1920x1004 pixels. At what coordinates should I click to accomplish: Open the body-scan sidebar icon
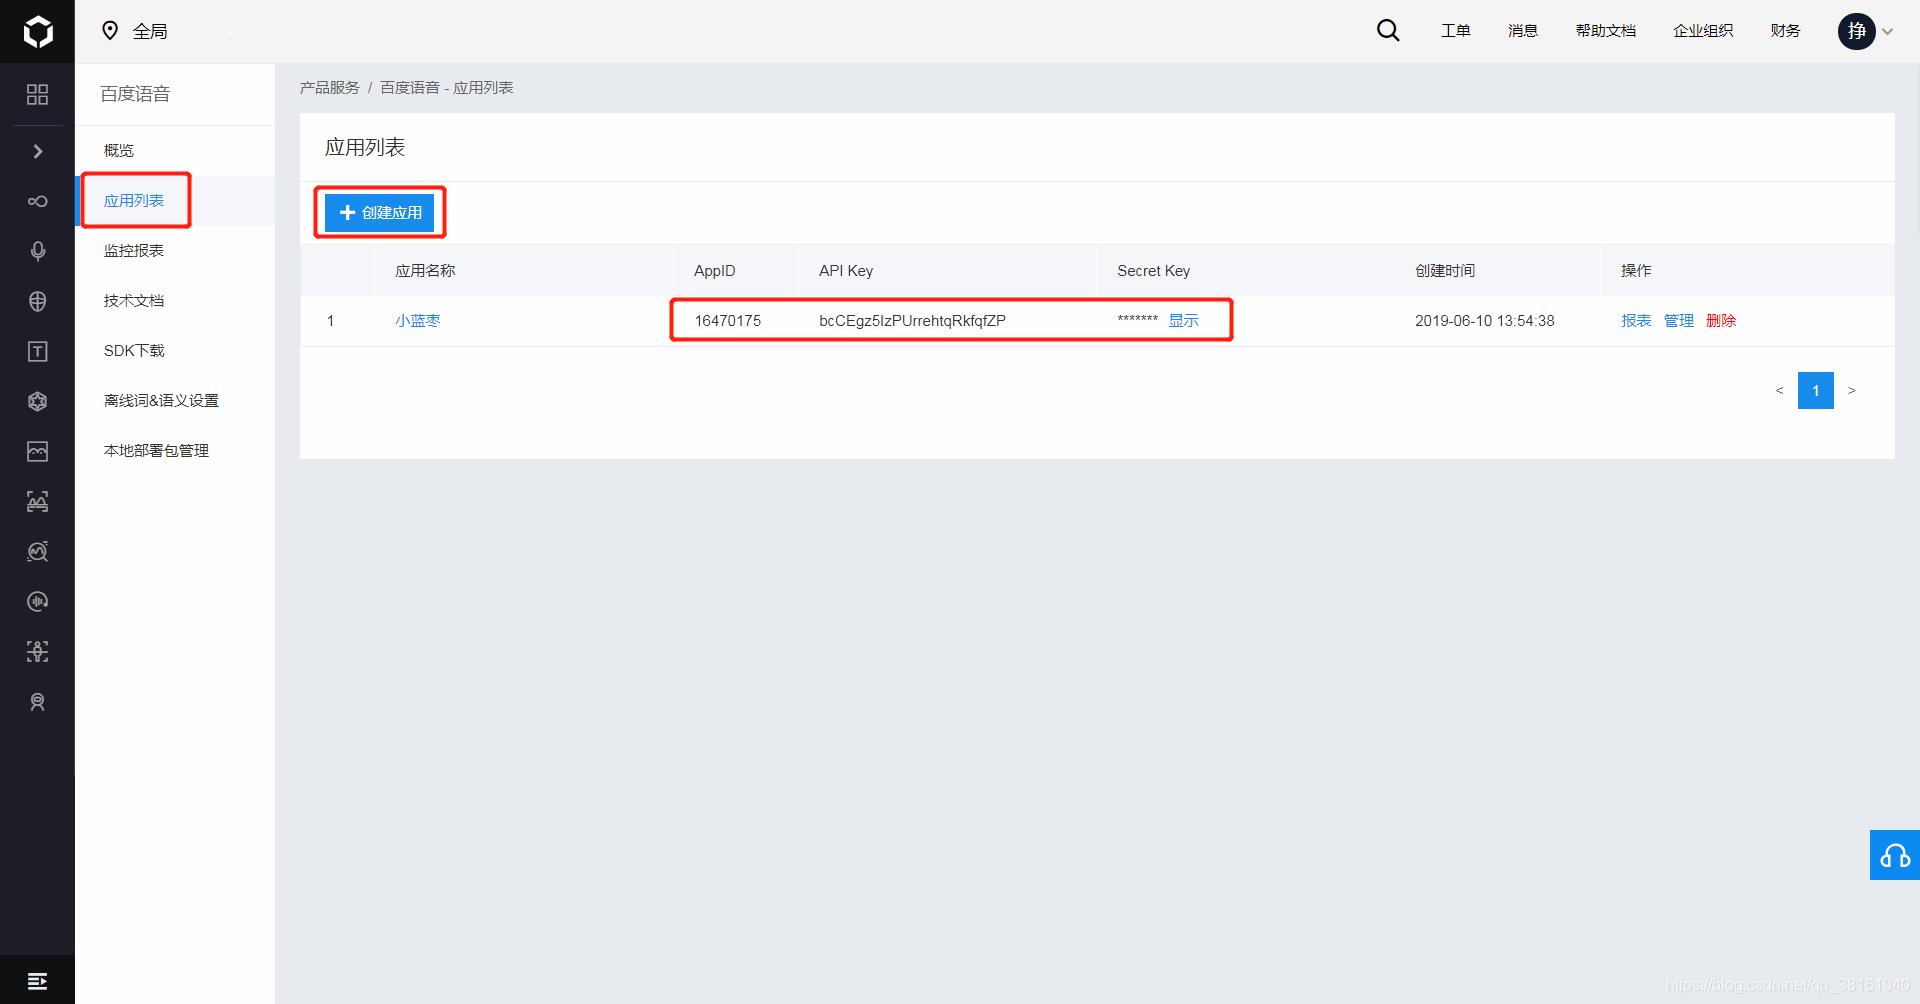coord(38,651)
